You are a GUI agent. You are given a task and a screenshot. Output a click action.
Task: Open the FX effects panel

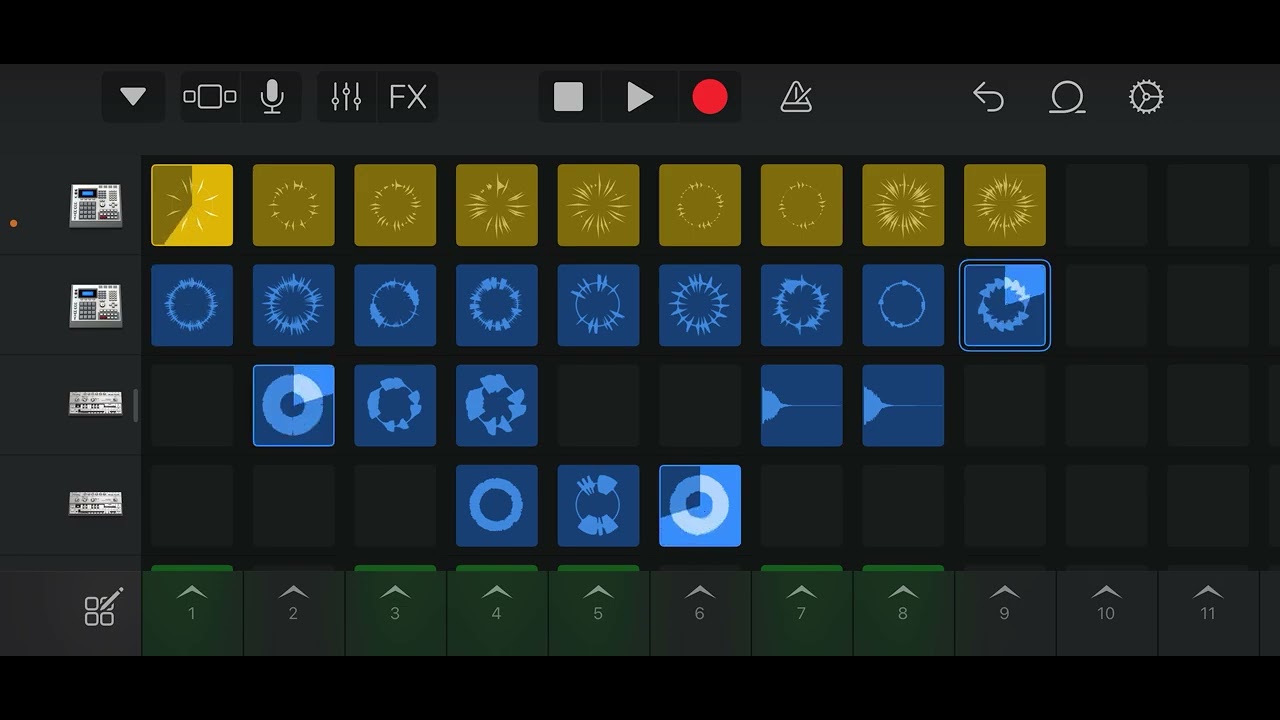(408, 97)
